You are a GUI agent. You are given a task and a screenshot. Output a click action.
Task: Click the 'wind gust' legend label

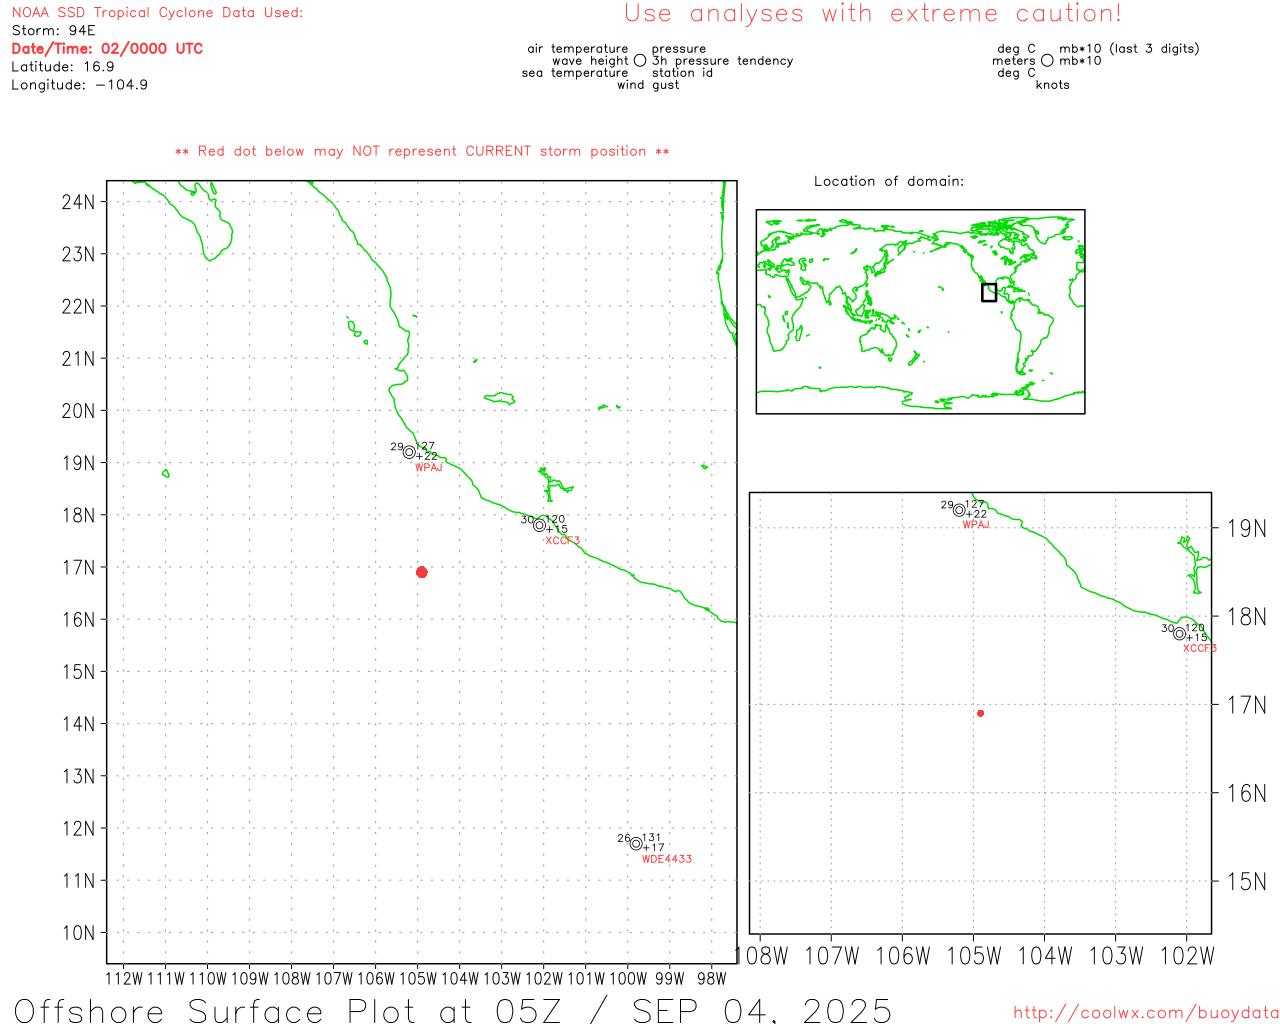[x=648, y=85]
